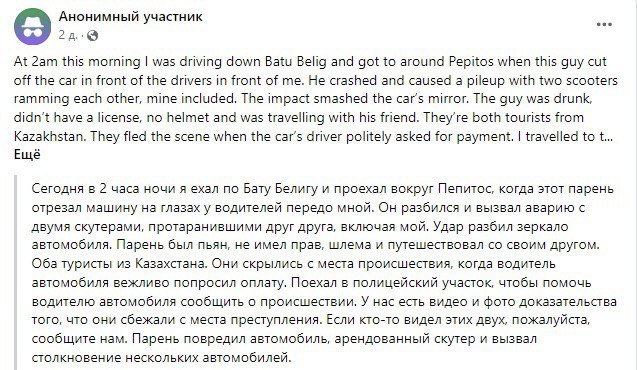Click the anonymous member avatar icon
This screenshot has height=370, width=637.
(x=32, y=26)
